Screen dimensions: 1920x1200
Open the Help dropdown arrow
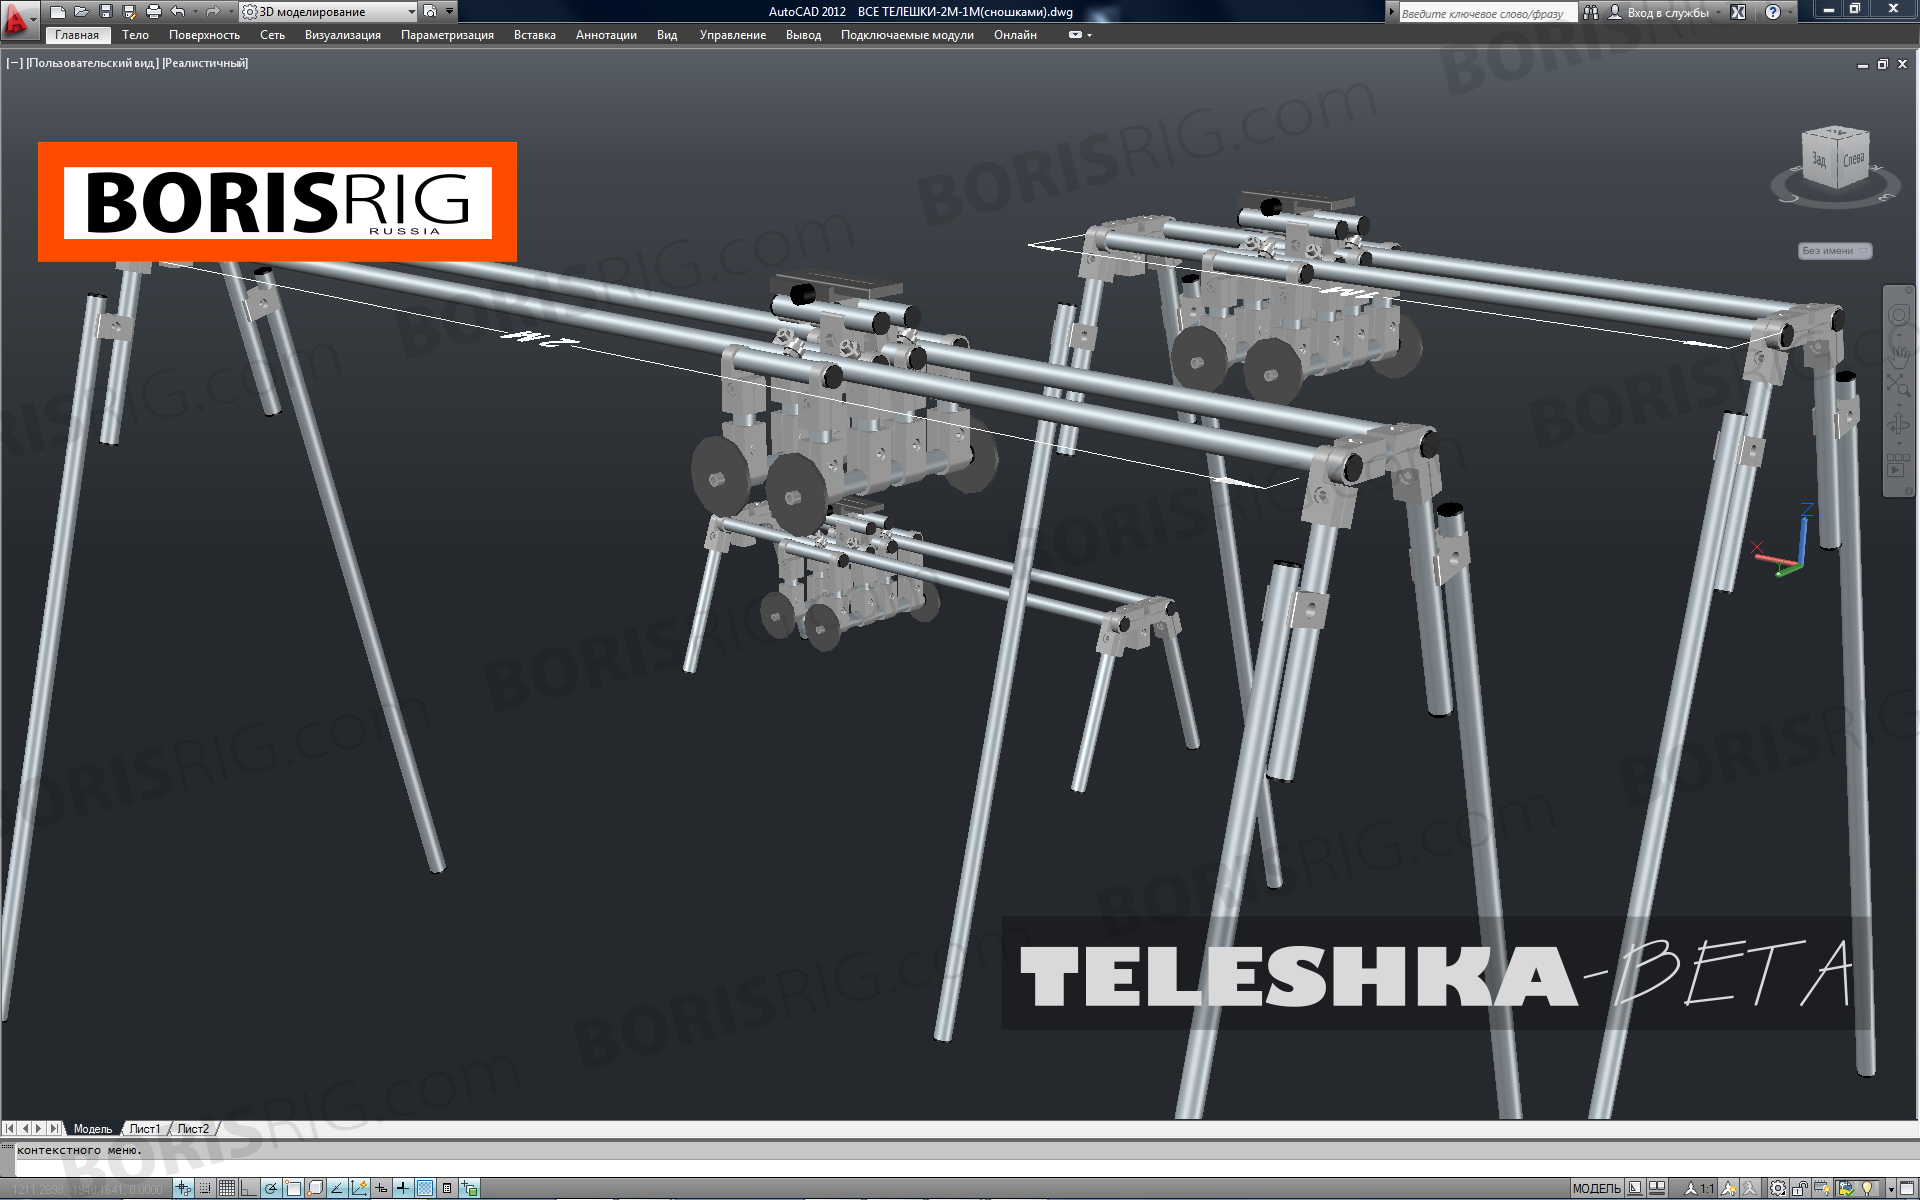pyautogui.click(x=1790, y=12)
